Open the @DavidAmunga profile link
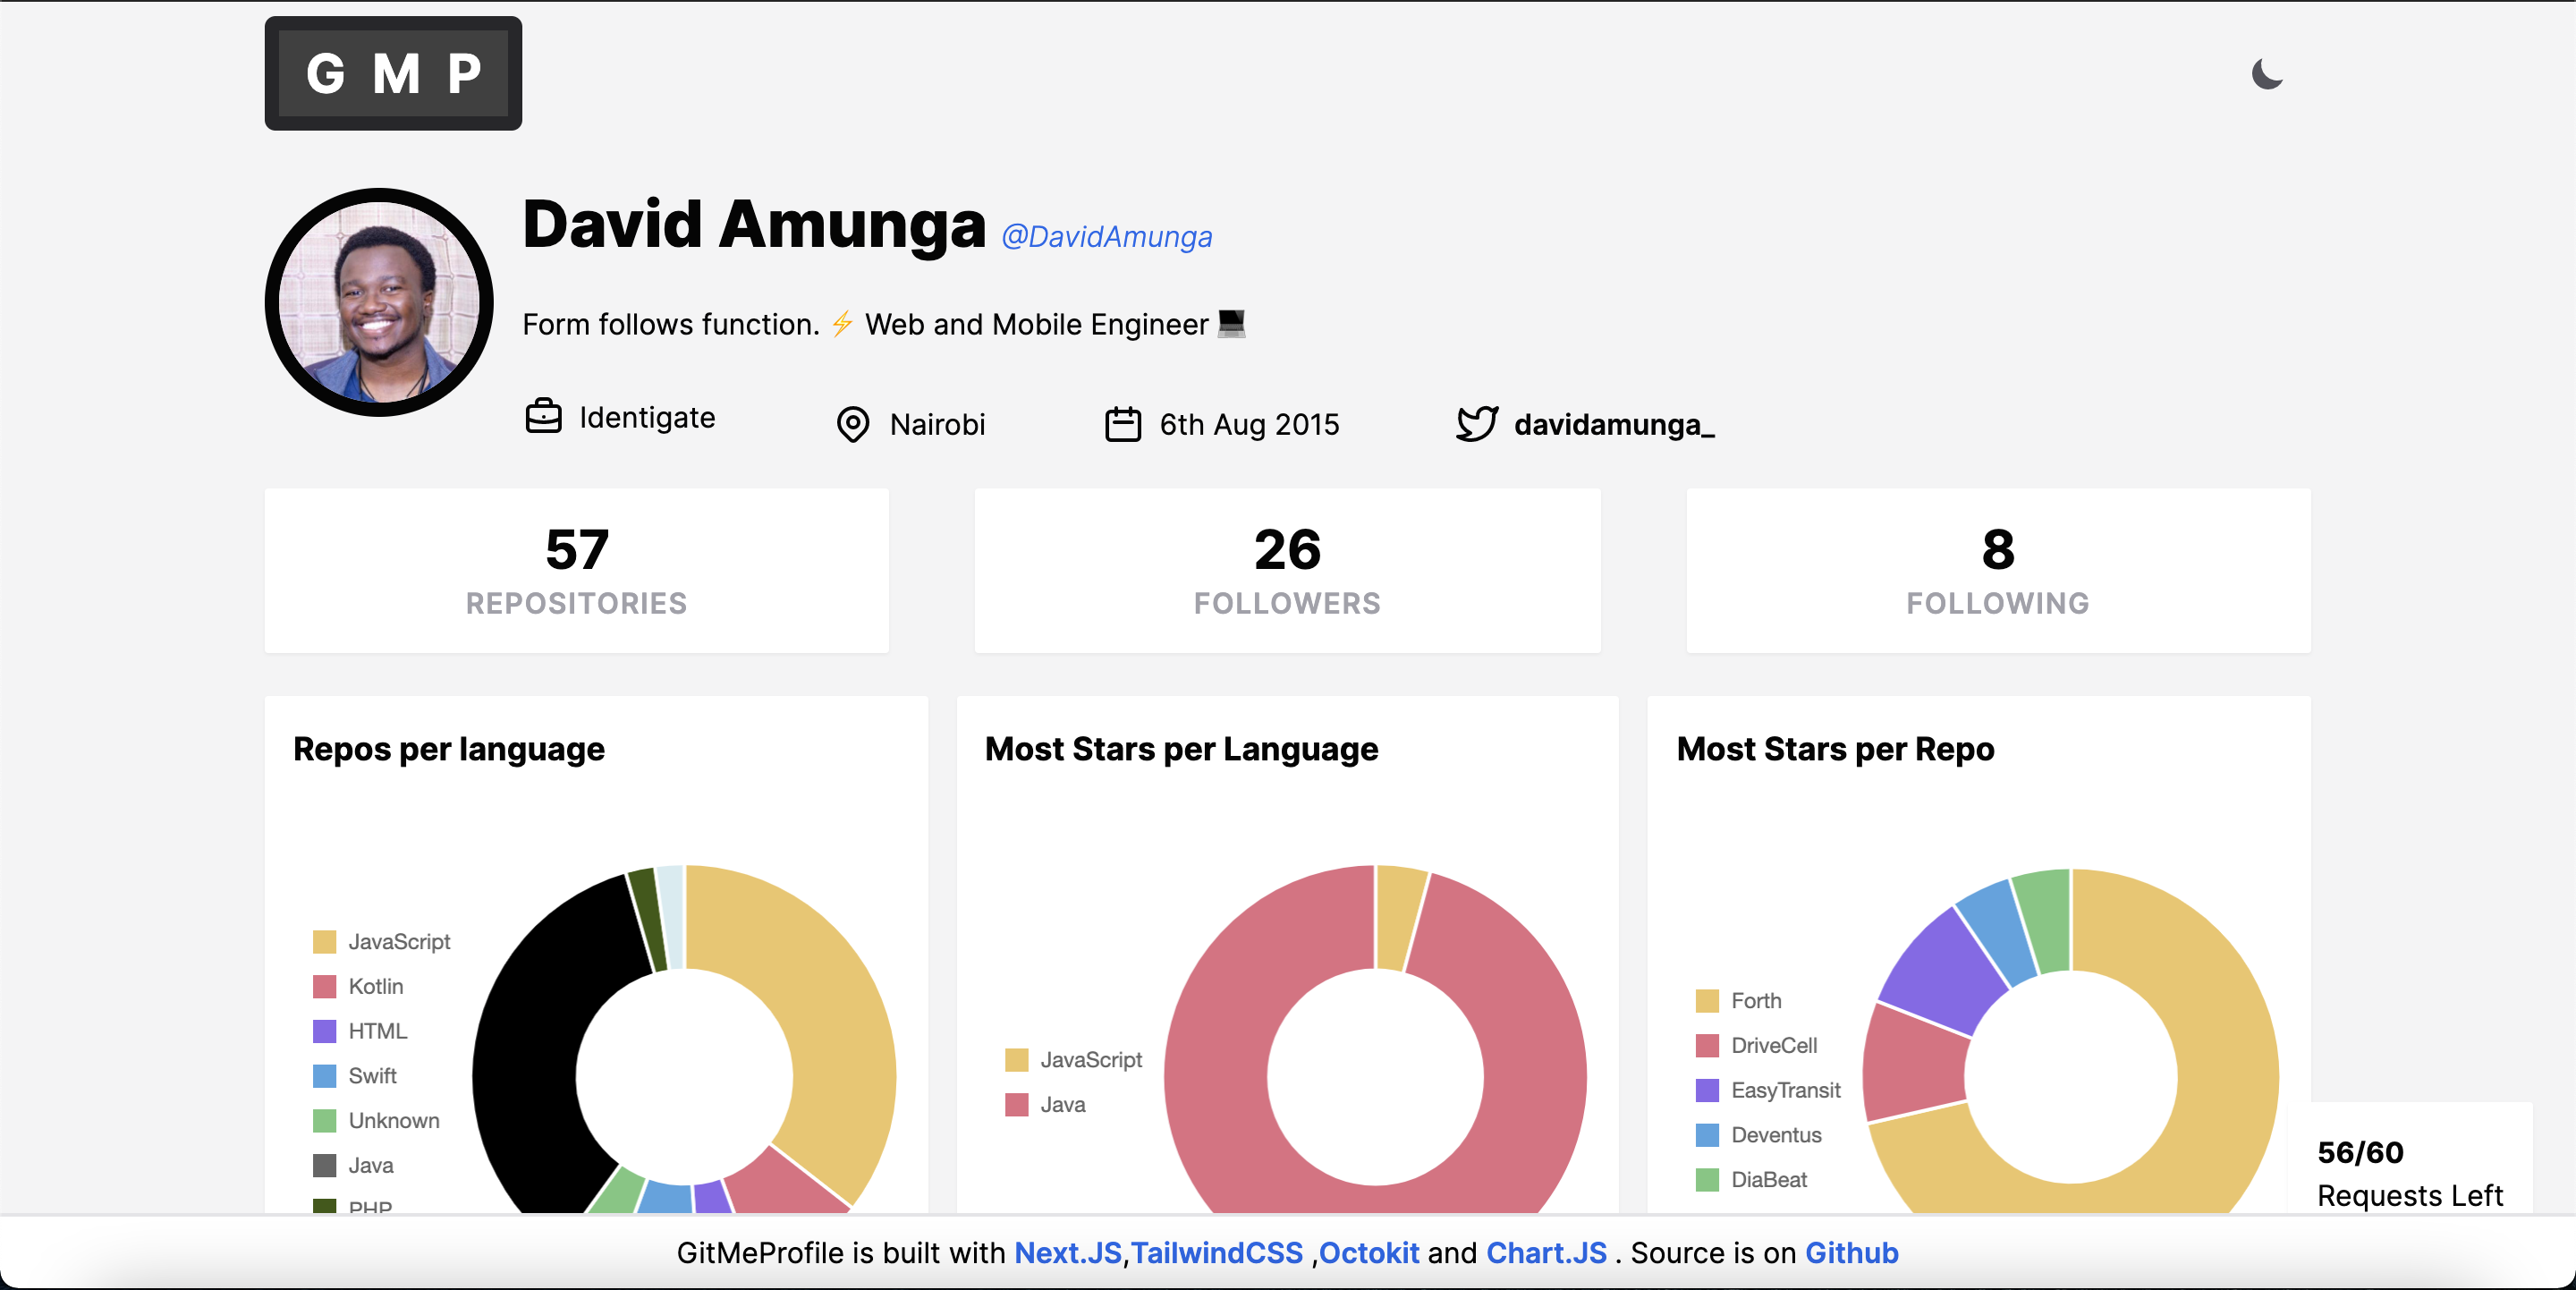Viewport: 2576px width, 1290px height. click(x=1106, y=237)
